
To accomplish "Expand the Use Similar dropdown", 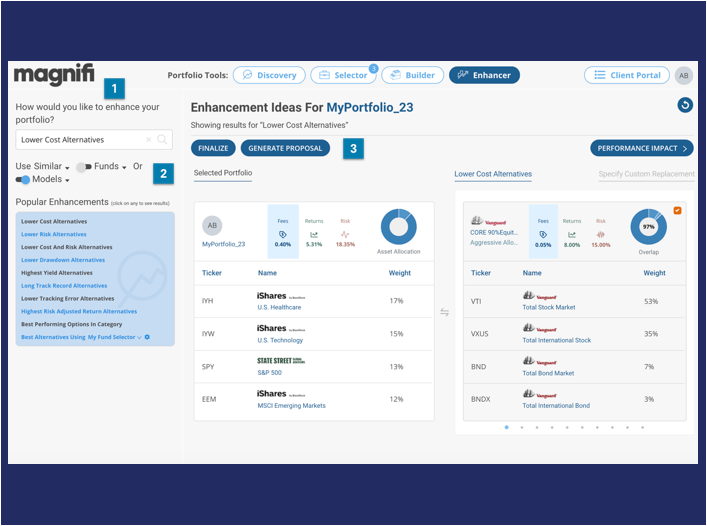I will click(x=67, y=168).
